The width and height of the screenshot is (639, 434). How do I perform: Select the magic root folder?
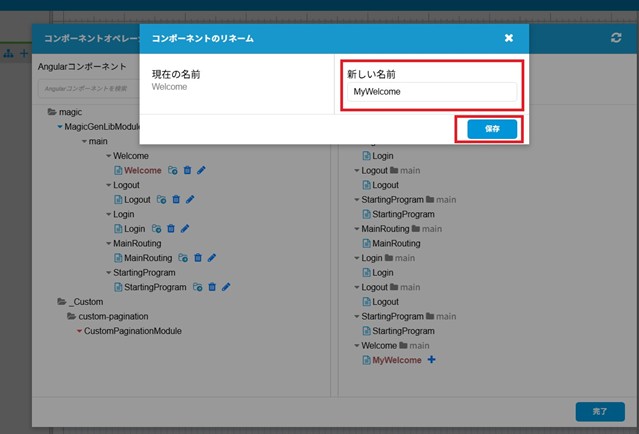click(x=70, y=112)
